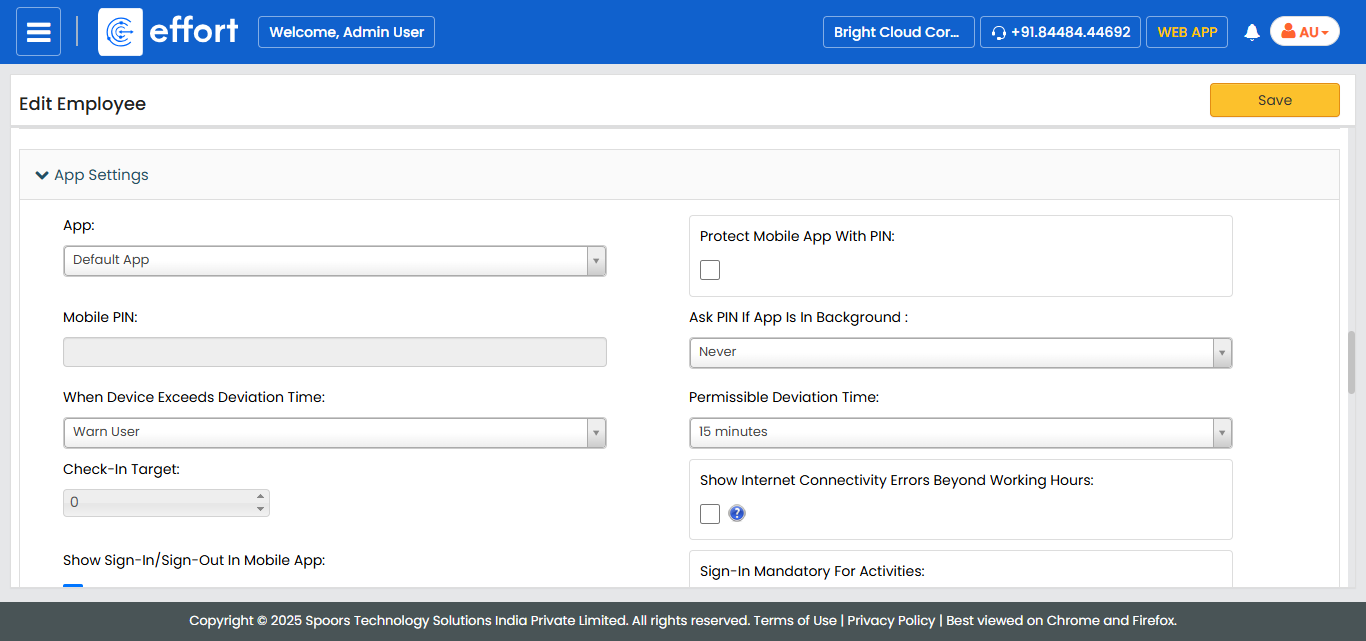
Task: Open the hamburger navigation menu
Action: (38, 32)
